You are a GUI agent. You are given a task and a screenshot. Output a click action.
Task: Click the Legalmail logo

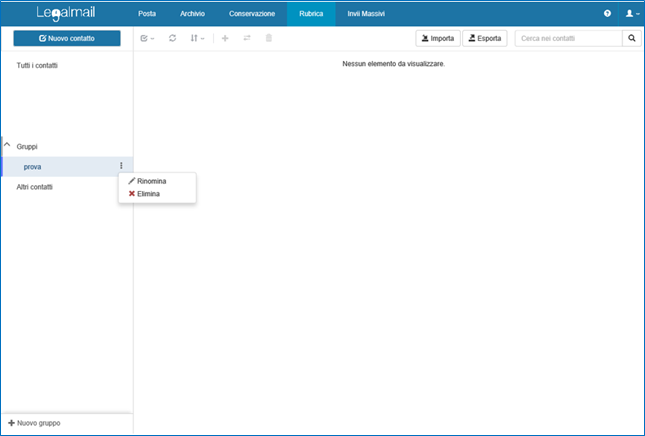tap(66, 14)
